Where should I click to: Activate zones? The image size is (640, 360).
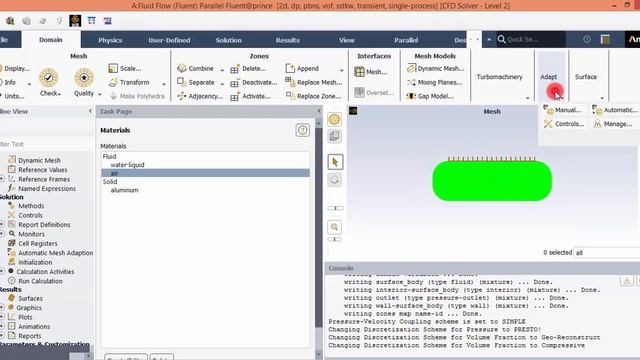pos(250,96)
